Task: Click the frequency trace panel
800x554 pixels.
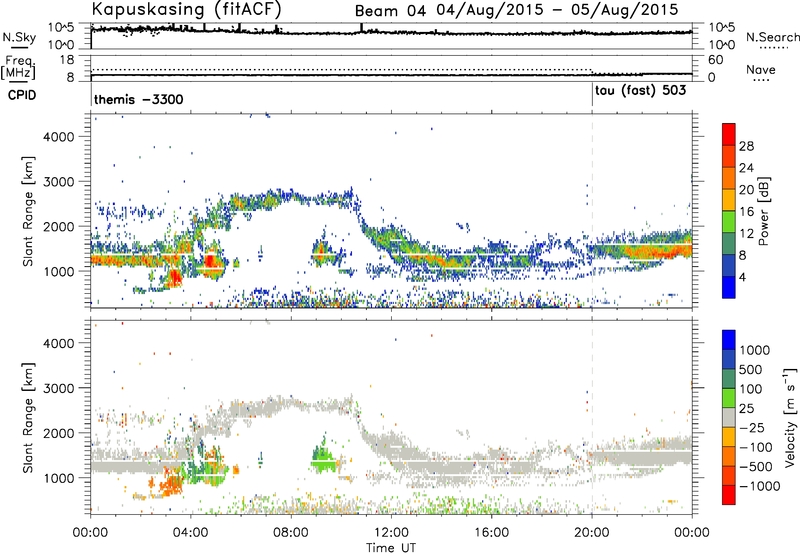Action: (391, 68)
